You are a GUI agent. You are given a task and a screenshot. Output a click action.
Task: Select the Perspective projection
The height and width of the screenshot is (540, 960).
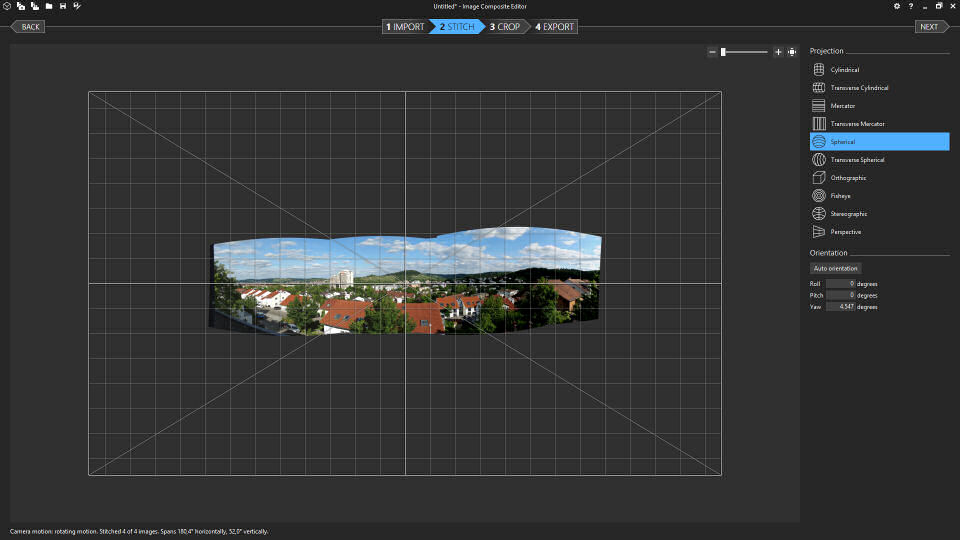click(x=845, y=232)
